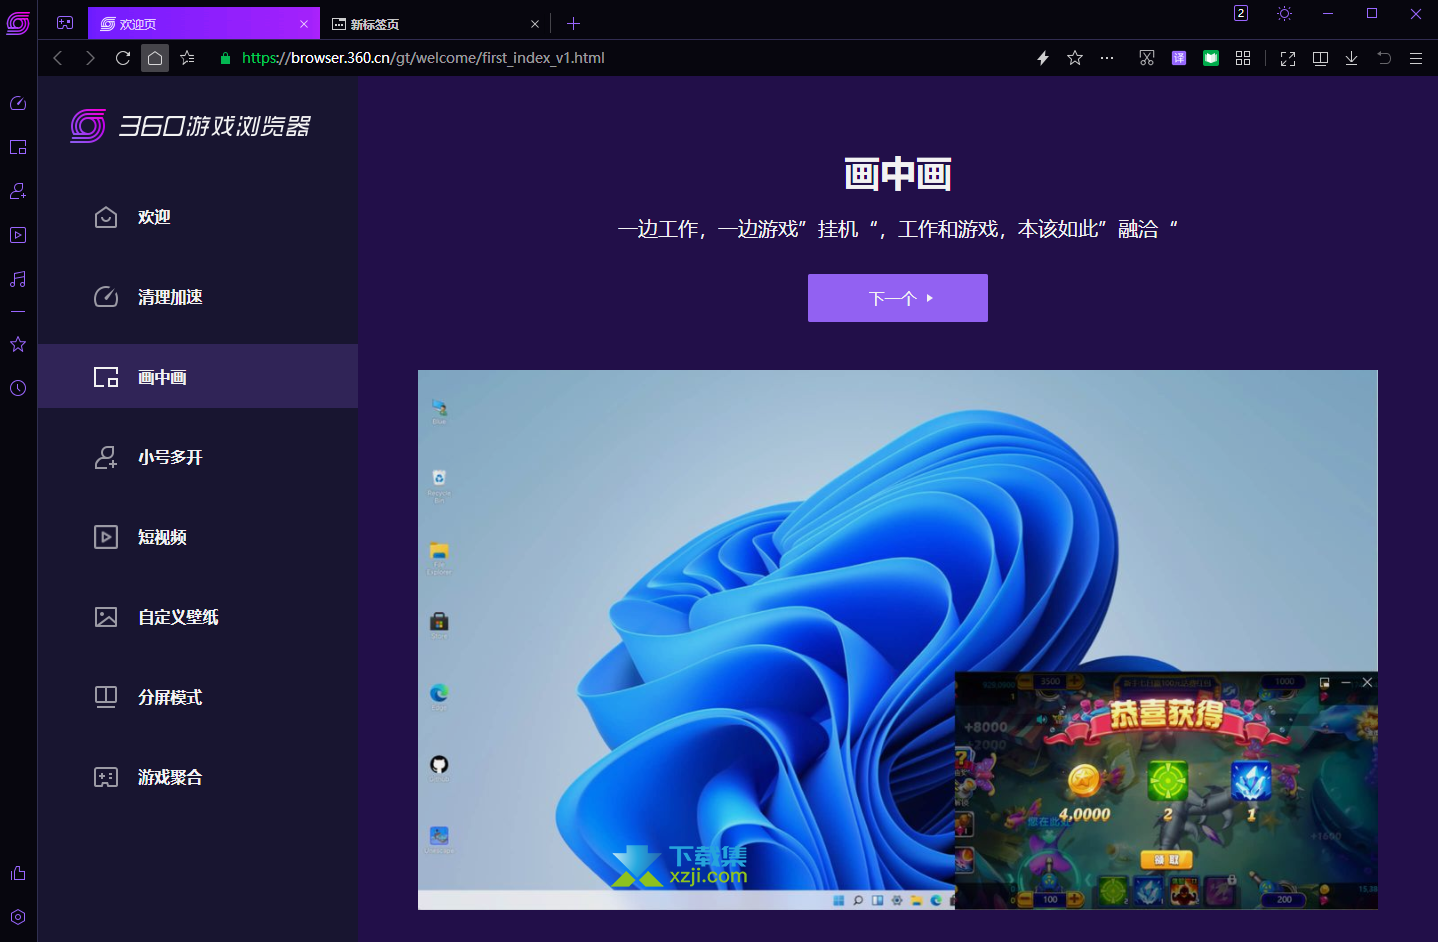Viewport: 1438px width, 942px height.
Task: Select 游戏聚合 in the sidebar menu
Action: [x=198, y=777]
